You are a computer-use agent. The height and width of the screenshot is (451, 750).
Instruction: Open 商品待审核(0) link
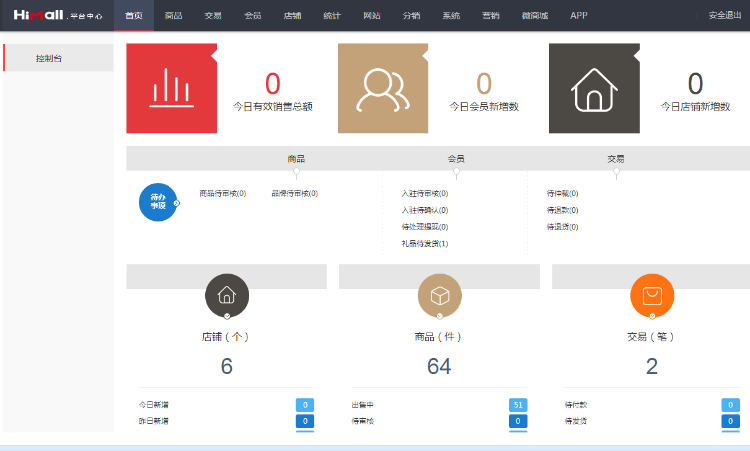pyautogui.click(x=223, y=193)
